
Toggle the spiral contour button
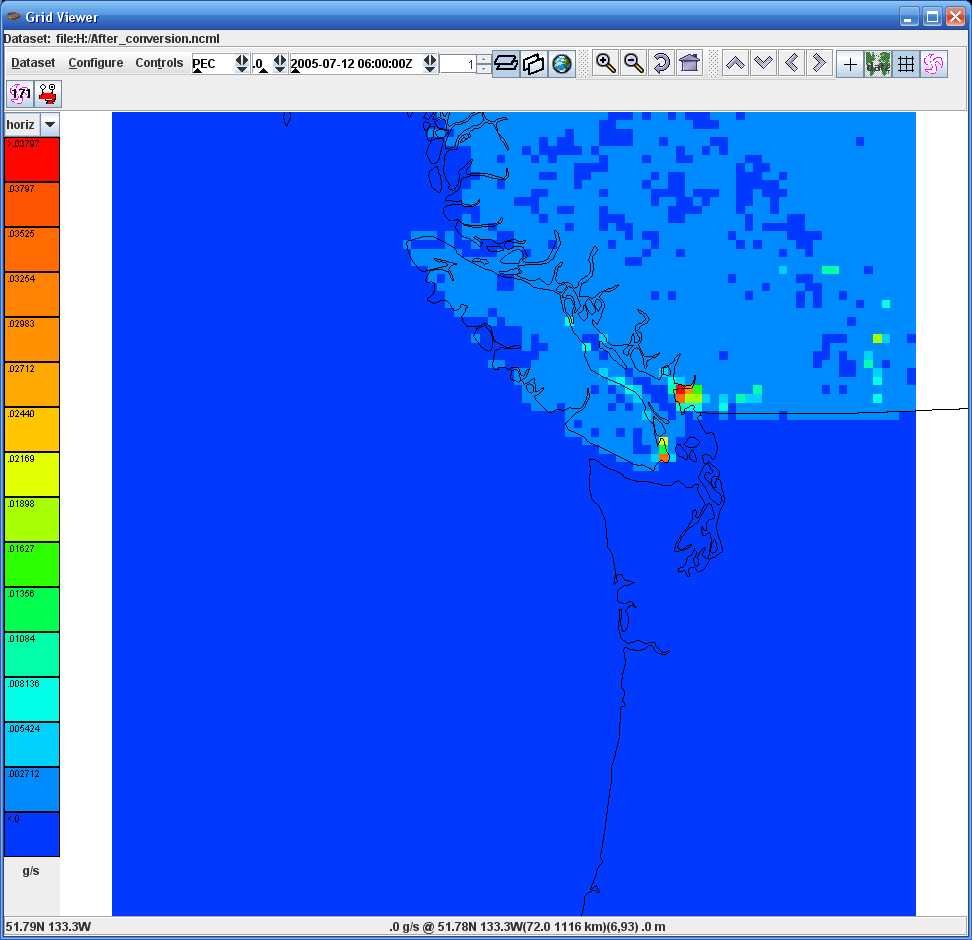coord(934,63)
